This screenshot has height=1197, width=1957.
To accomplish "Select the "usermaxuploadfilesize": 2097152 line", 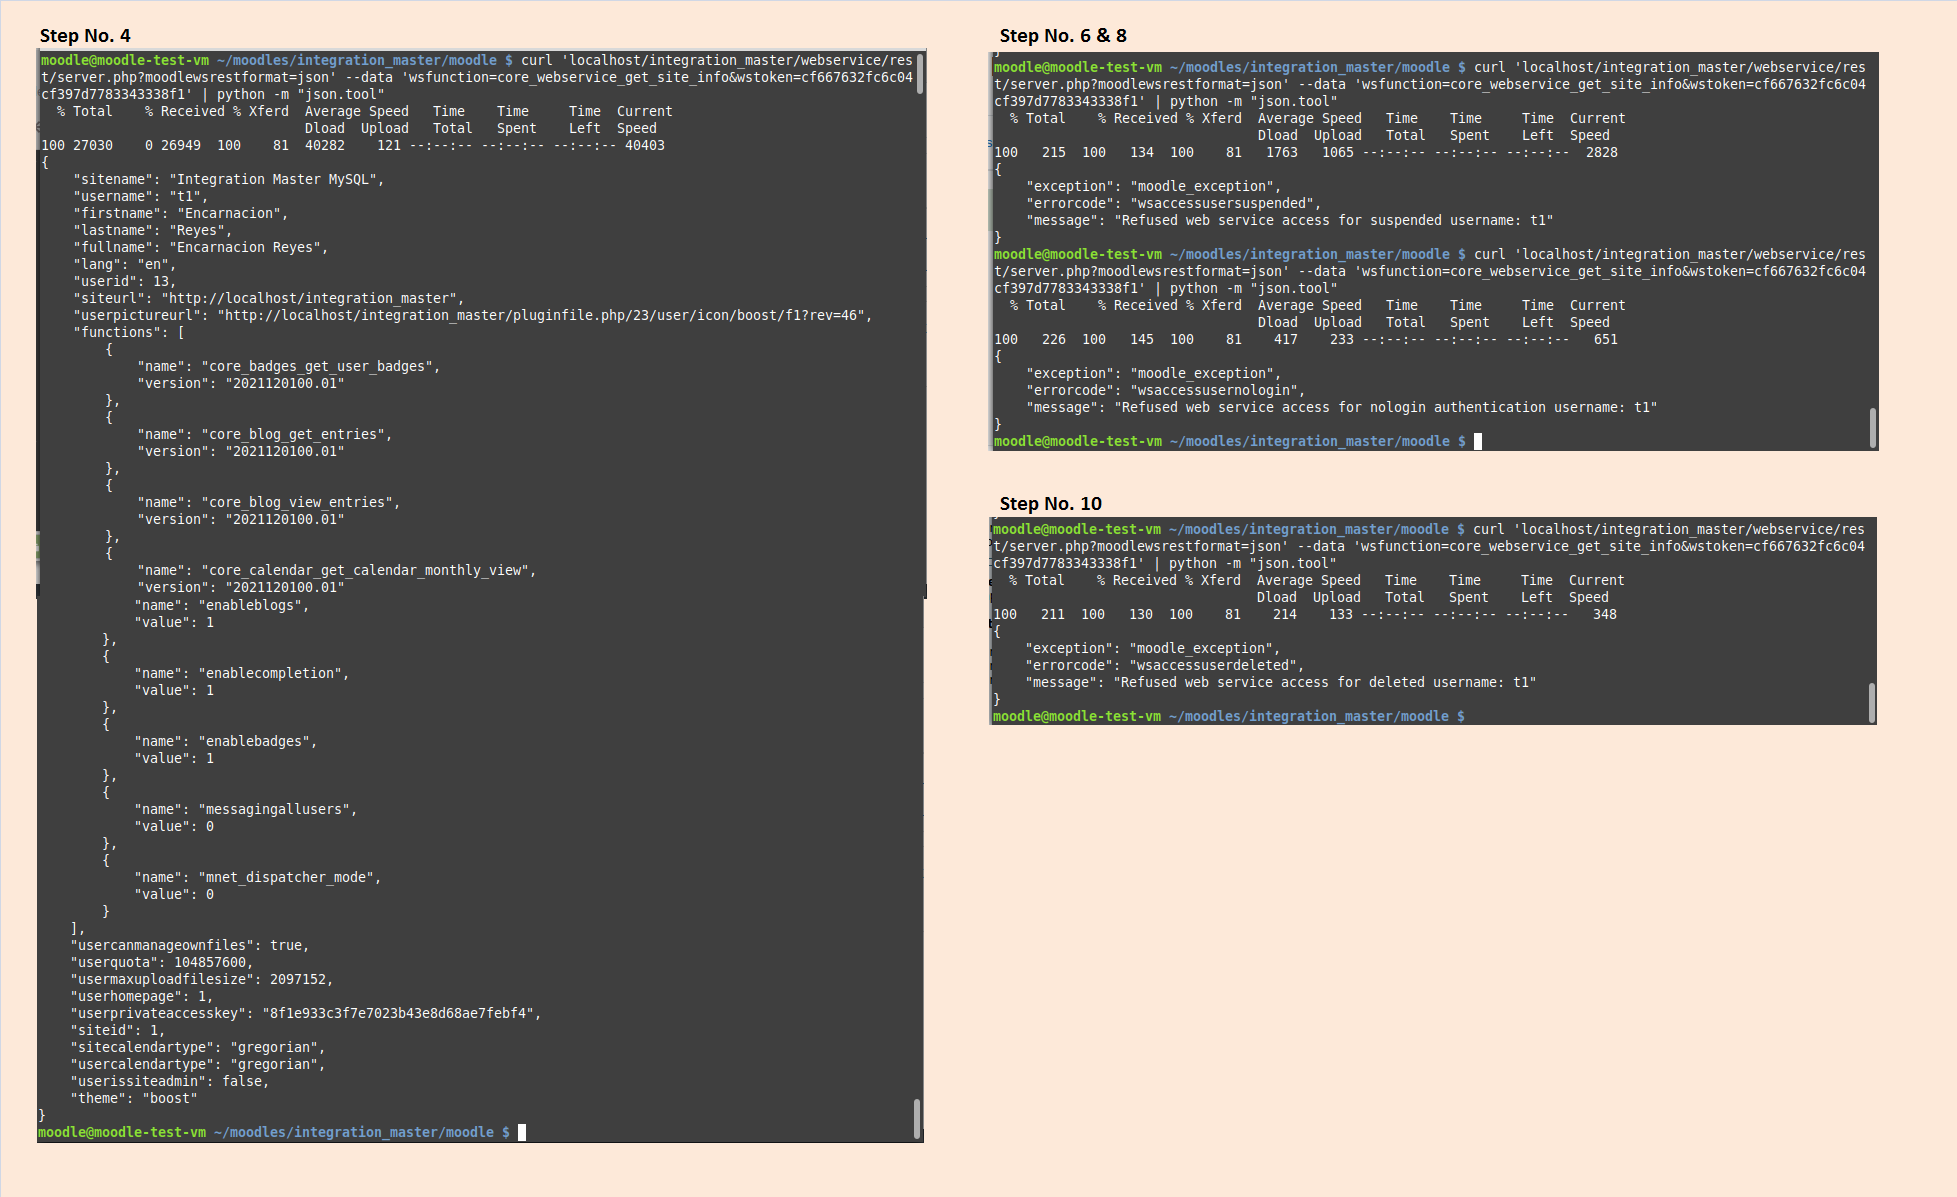I will point(202,980).
